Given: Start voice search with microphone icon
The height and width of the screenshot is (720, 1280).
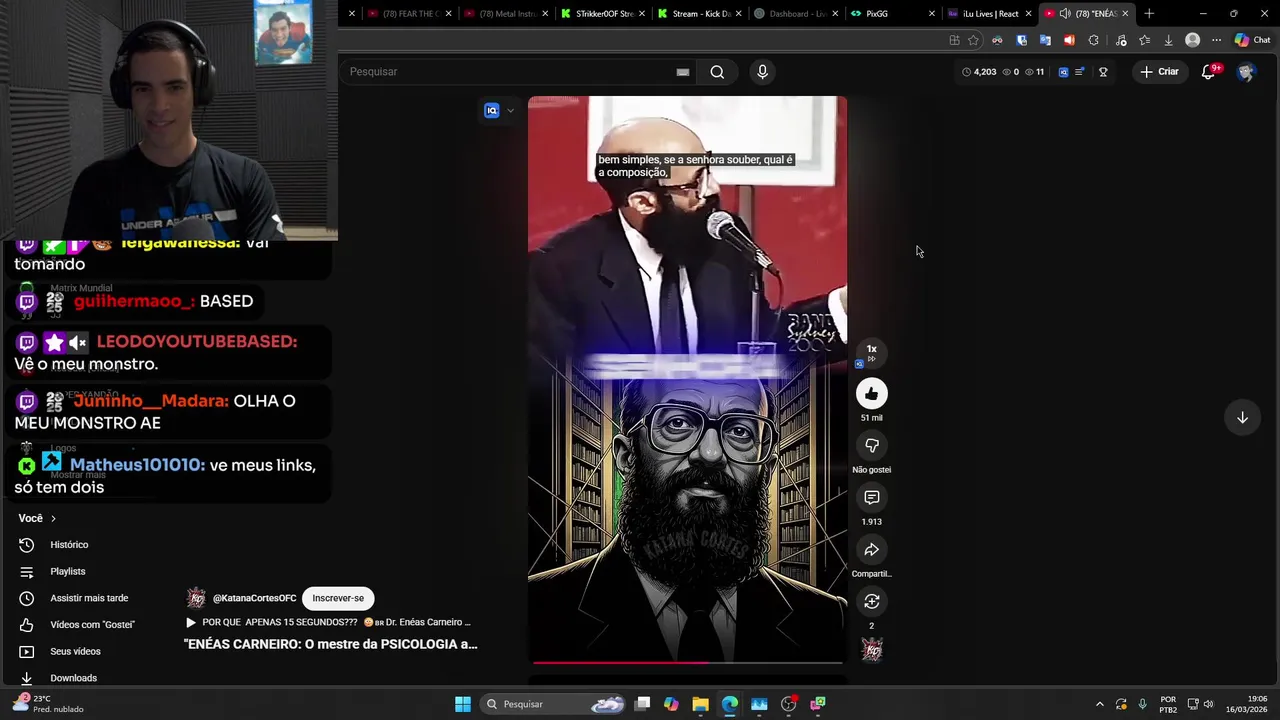Looking at the screenshot, I should tap(762, 72).
